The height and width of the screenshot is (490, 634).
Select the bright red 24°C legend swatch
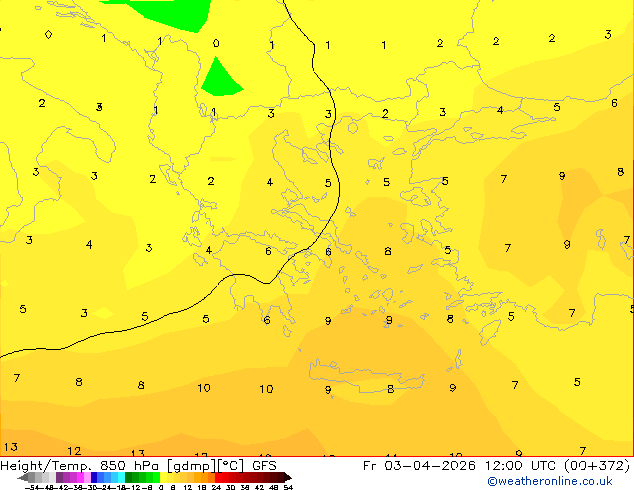click(x=218, y=477)
